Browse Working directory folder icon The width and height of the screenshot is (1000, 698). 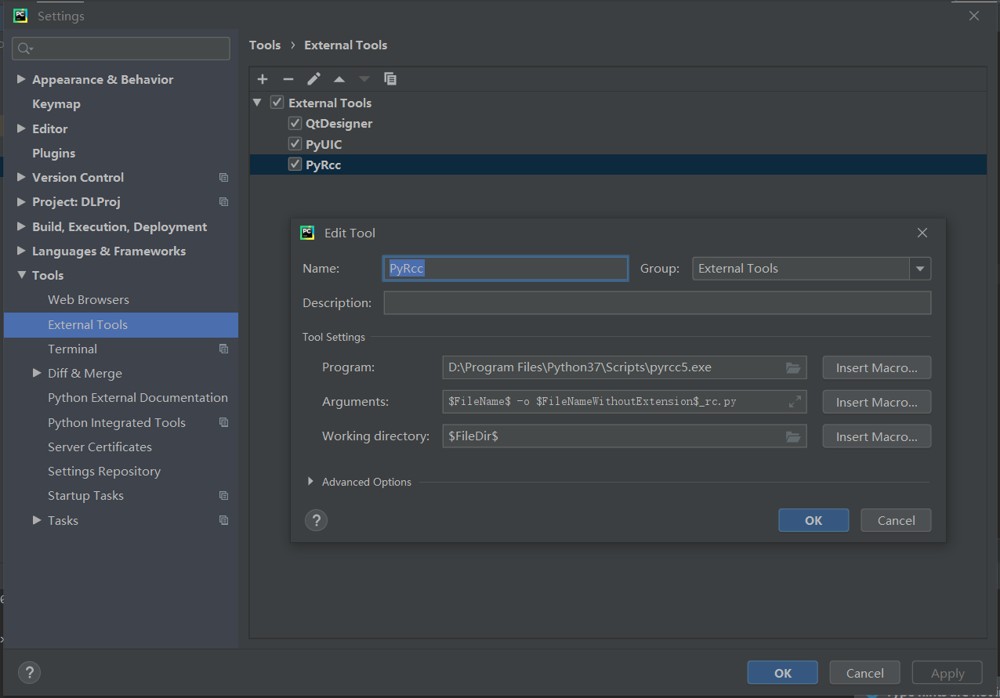(793, 436)
